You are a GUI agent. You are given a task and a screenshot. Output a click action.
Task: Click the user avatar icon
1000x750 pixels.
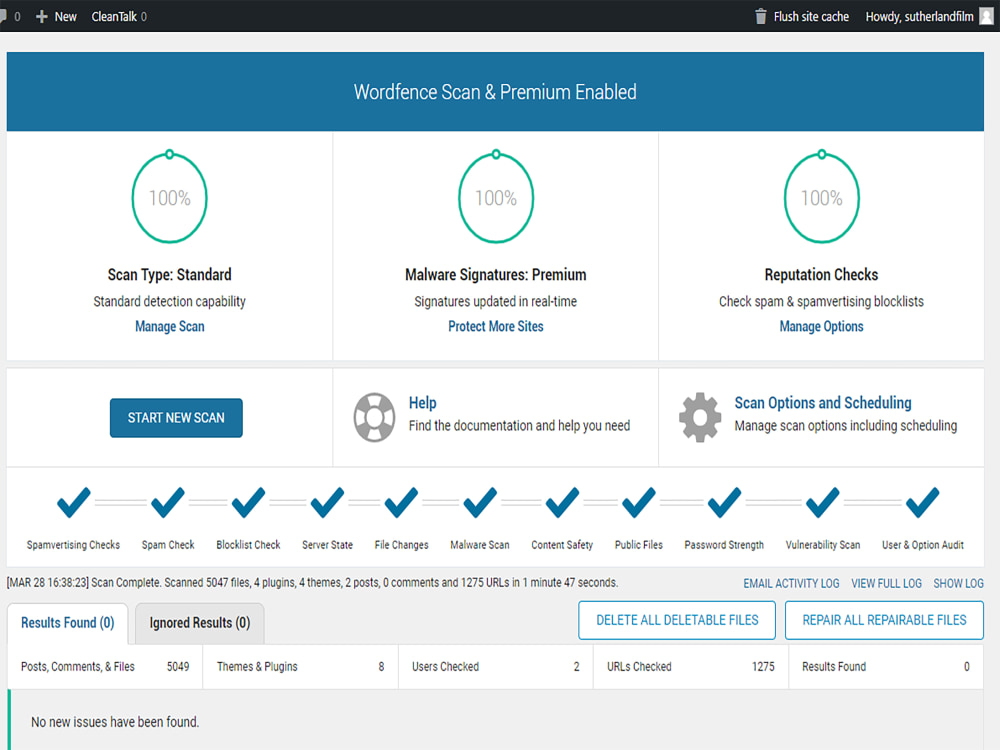point(986,17)
